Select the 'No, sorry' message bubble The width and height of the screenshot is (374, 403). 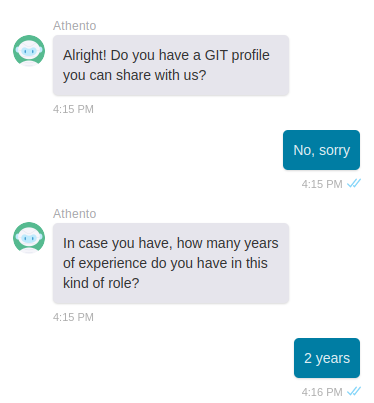[x=321, y=150]
